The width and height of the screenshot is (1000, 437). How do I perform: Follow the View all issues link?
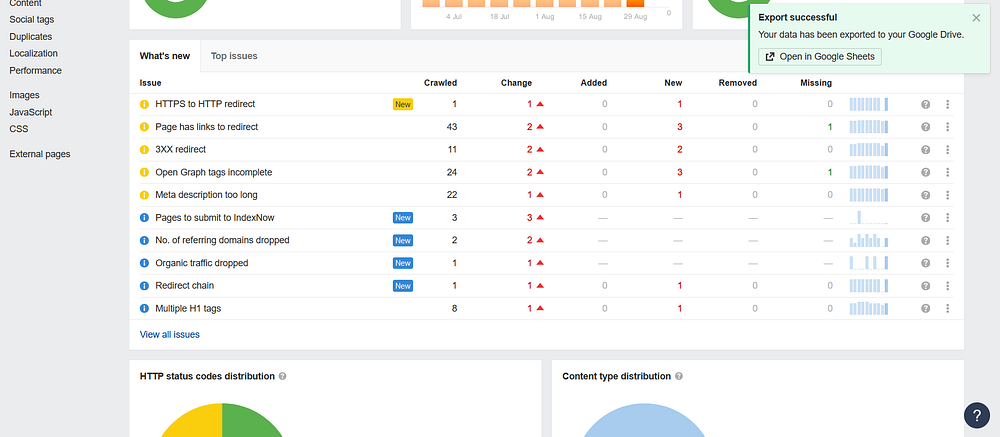point(170,334)
